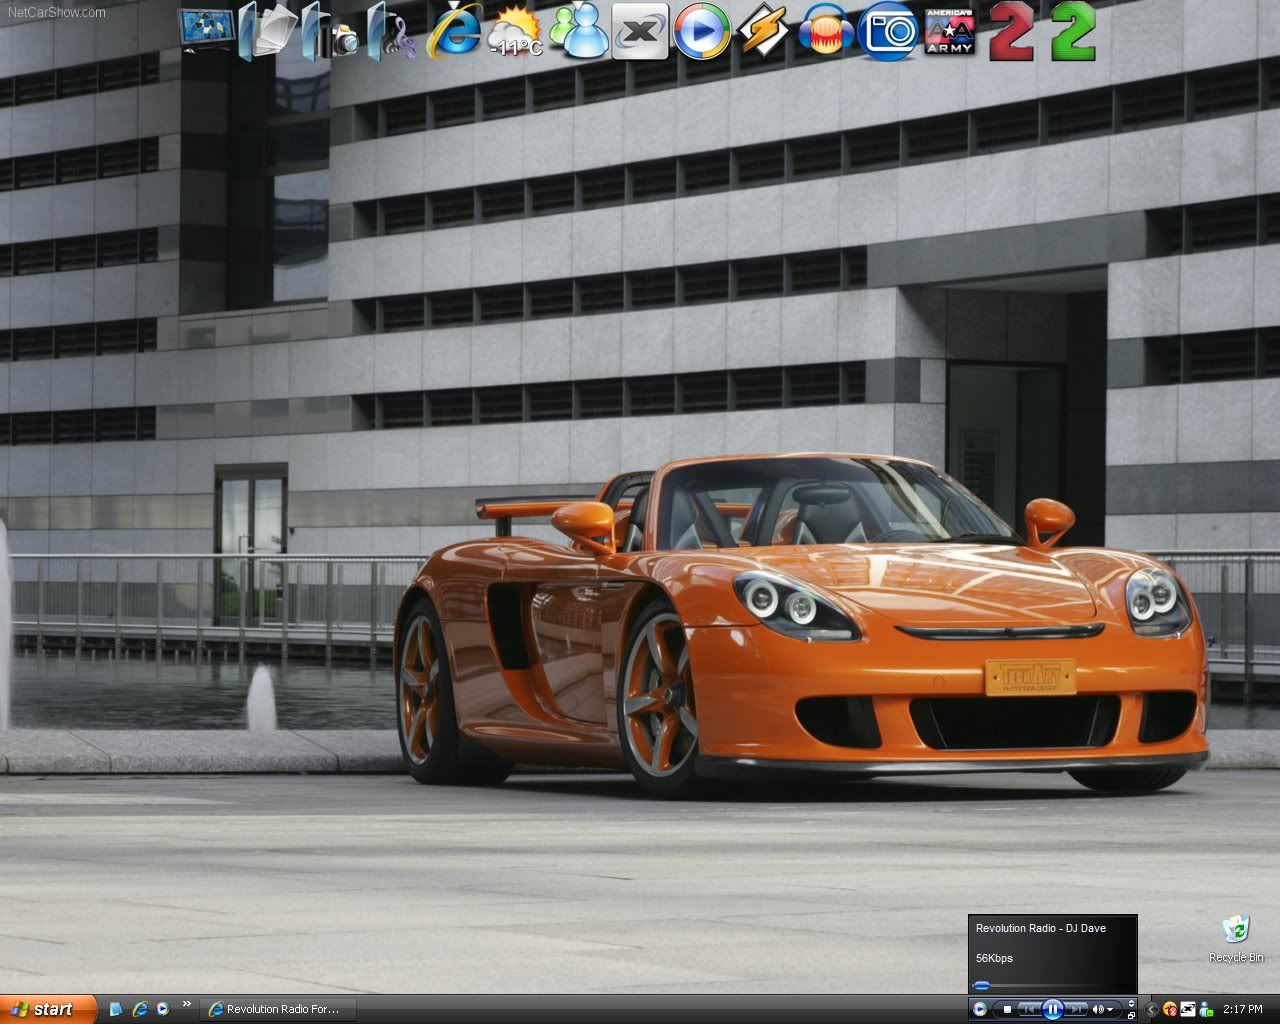The width and height of the screenshot is (1280, 1024).
Task: Expand hidden system tray icons
Action: pos(1151,1009)
